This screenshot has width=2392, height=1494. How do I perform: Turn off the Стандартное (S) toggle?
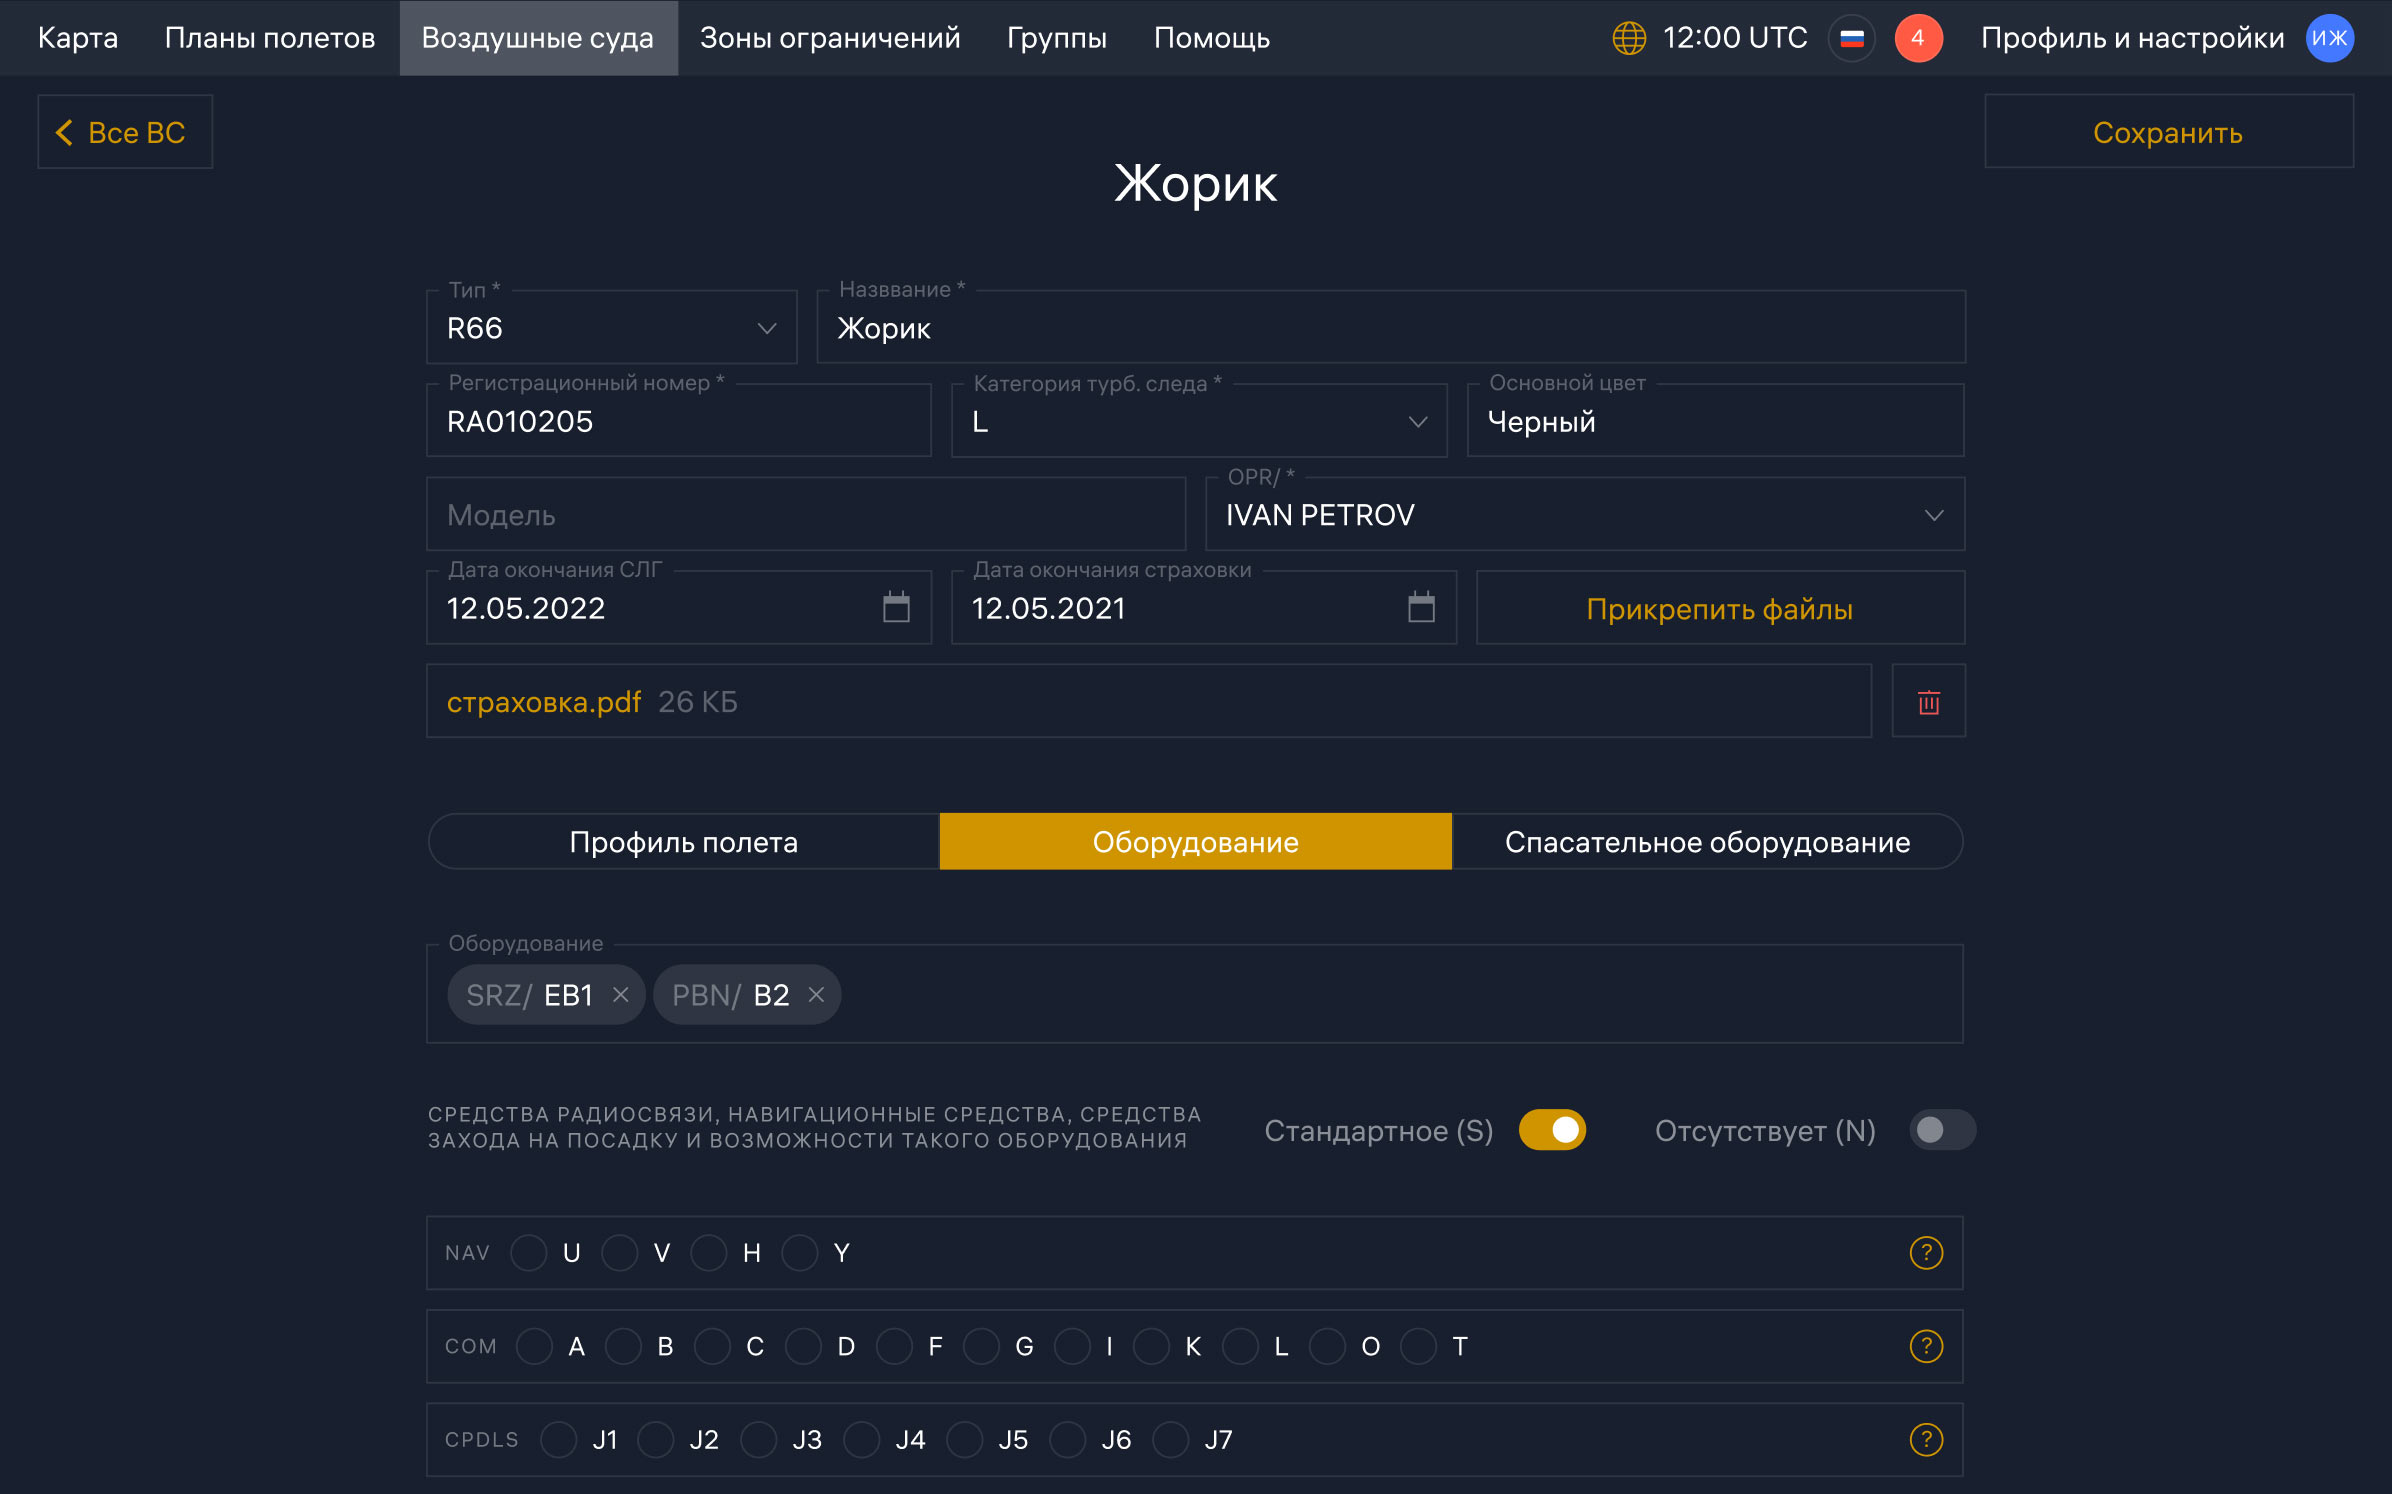pyautogui.click(x=1552, y=1130)
